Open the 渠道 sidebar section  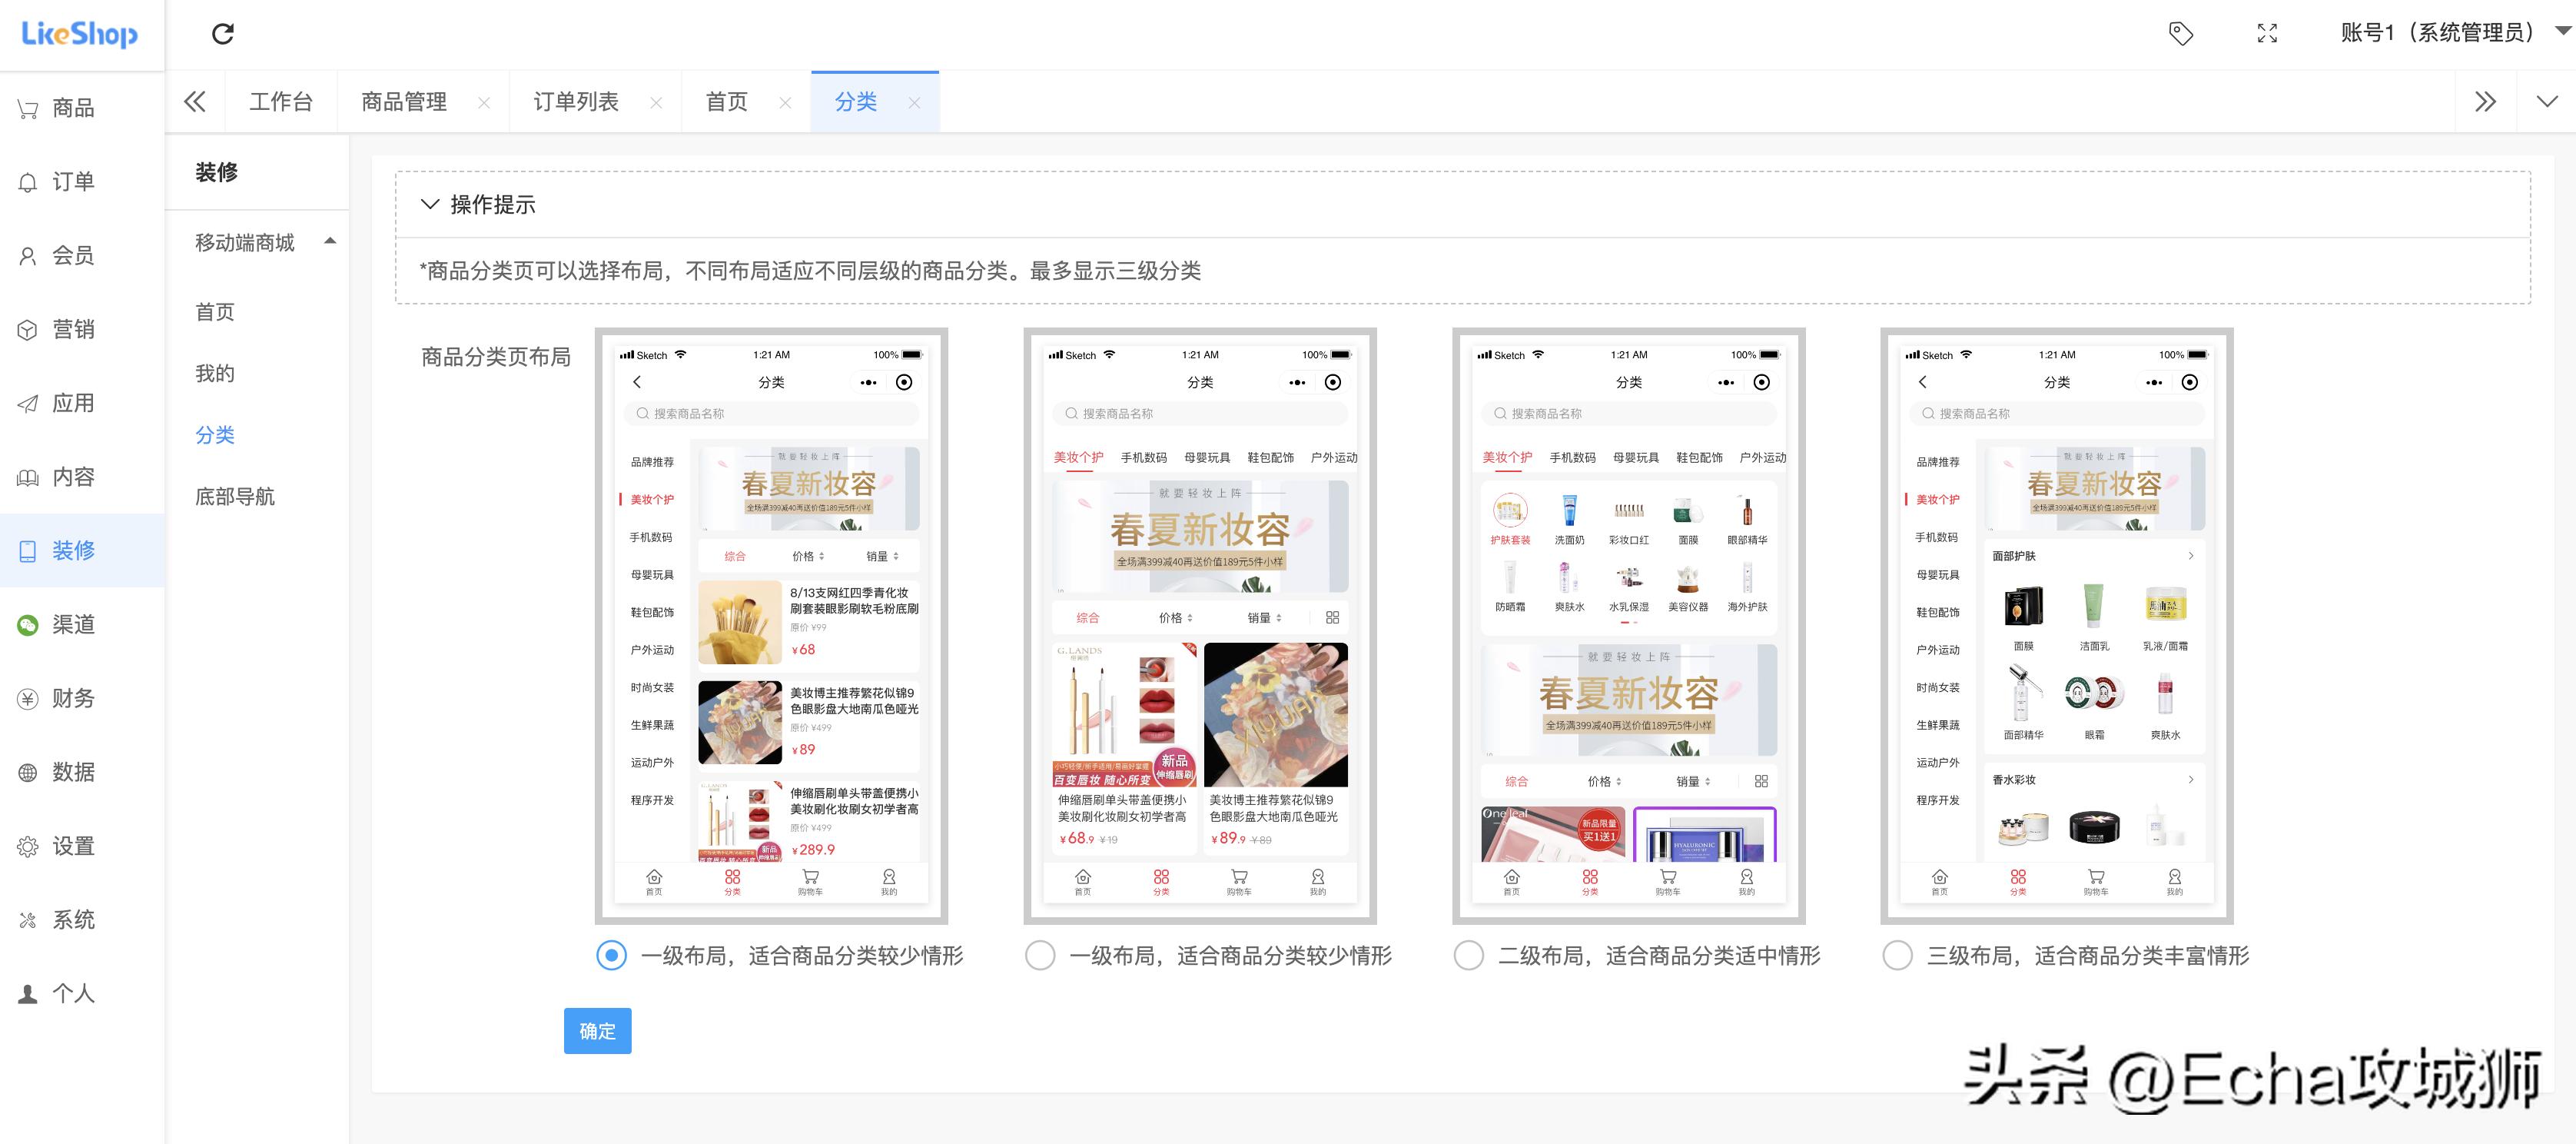coord(70,624)
